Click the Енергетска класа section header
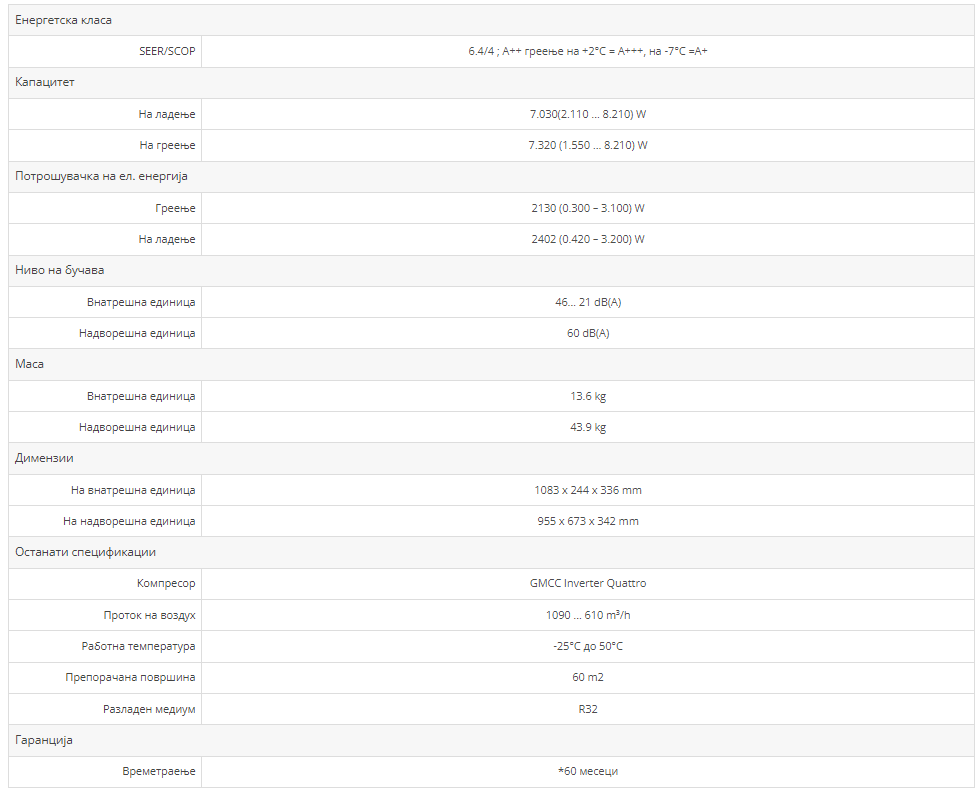Screen dimensions: 977x793 coord(64,20)
